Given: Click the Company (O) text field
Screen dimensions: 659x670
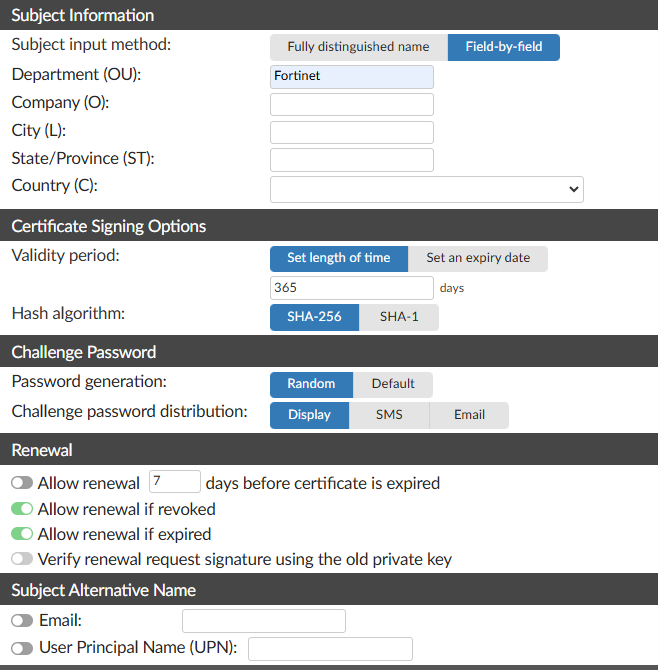Looking at the screenshot, I should click(352, 104).
